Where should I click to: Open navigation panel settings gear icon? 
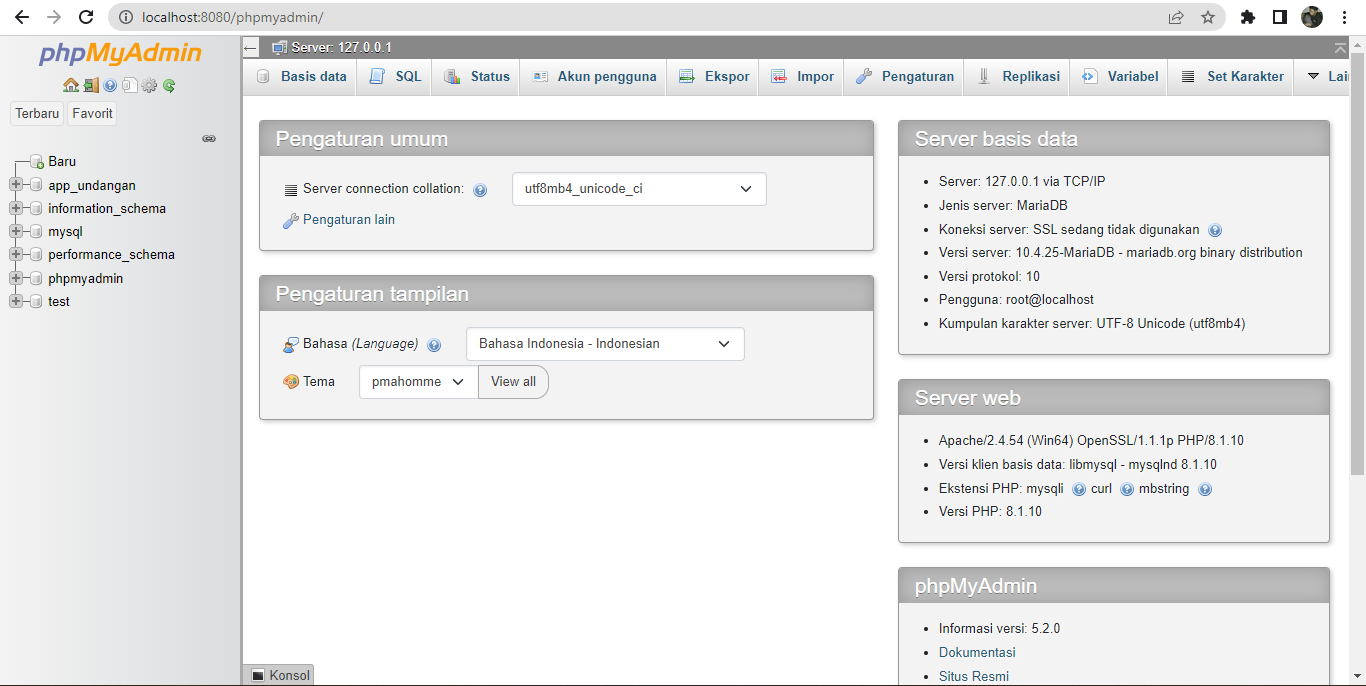[x=149, y=86]
